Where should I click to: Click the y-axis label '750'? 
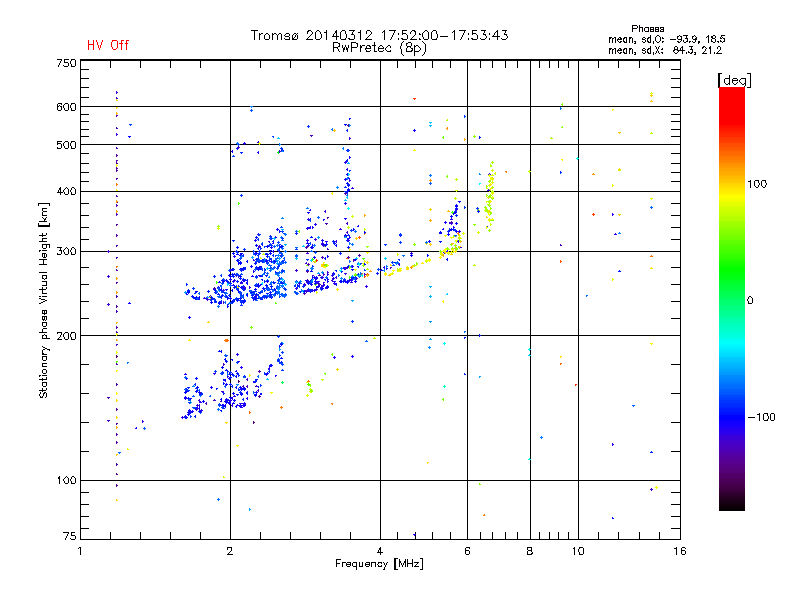[x=66, y=63]
